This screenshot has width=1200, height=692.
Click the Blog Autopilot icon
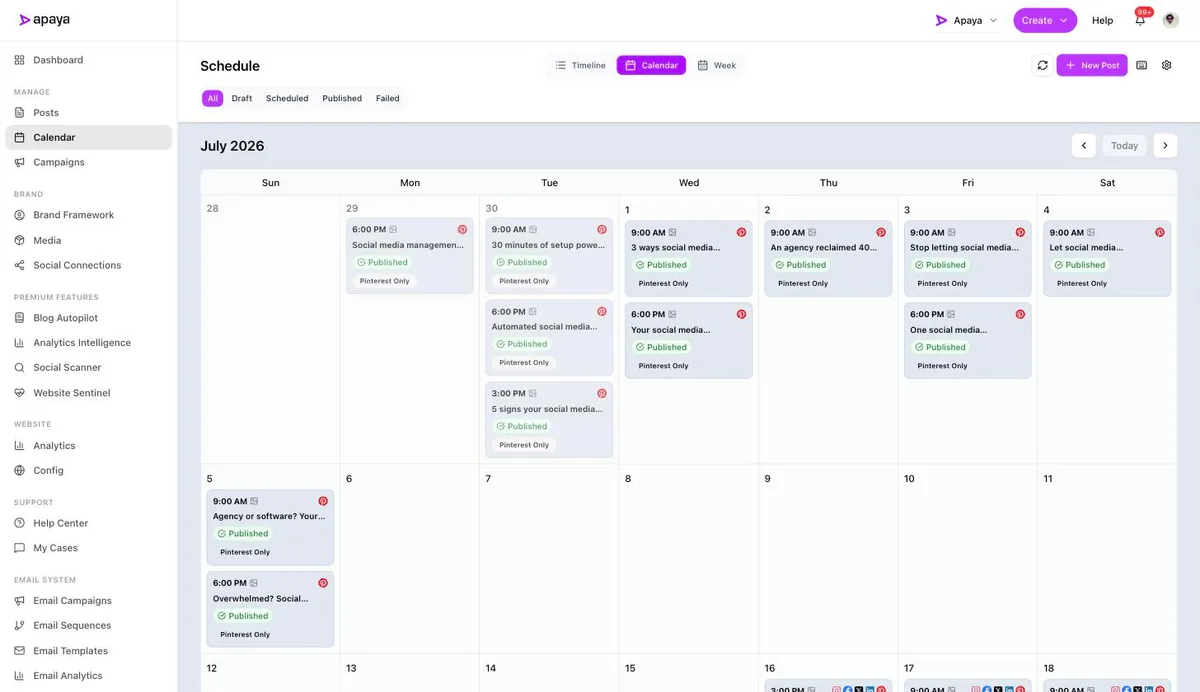point(20,318)
